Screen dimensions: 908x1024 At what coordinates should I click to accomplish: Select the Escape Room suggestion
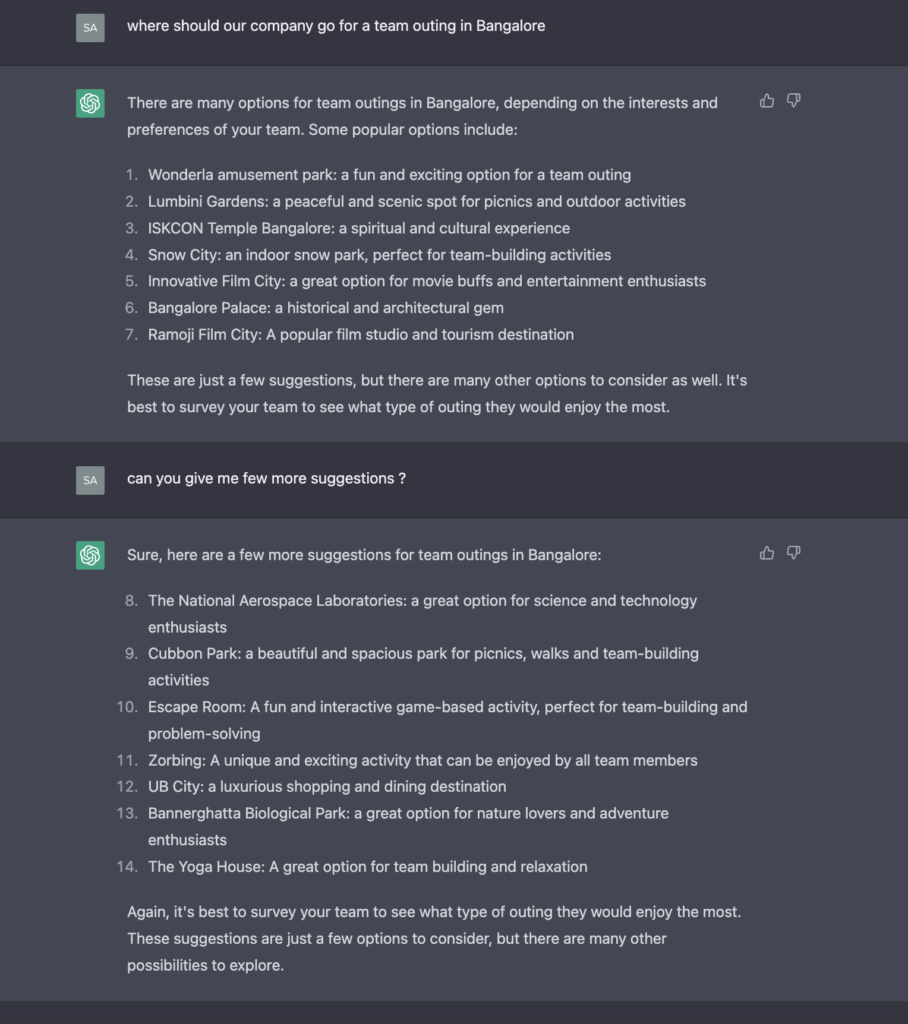click(x=447, y=720)
